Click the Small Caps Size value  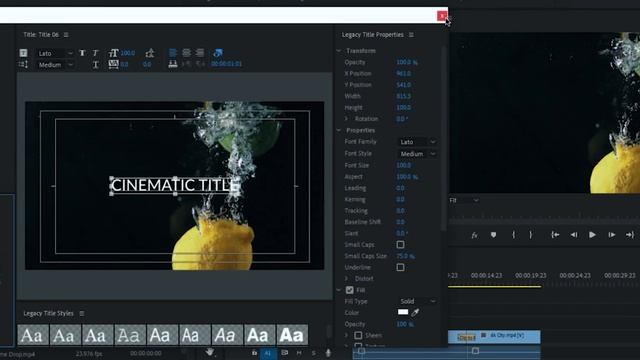click(x=405, y=256)
